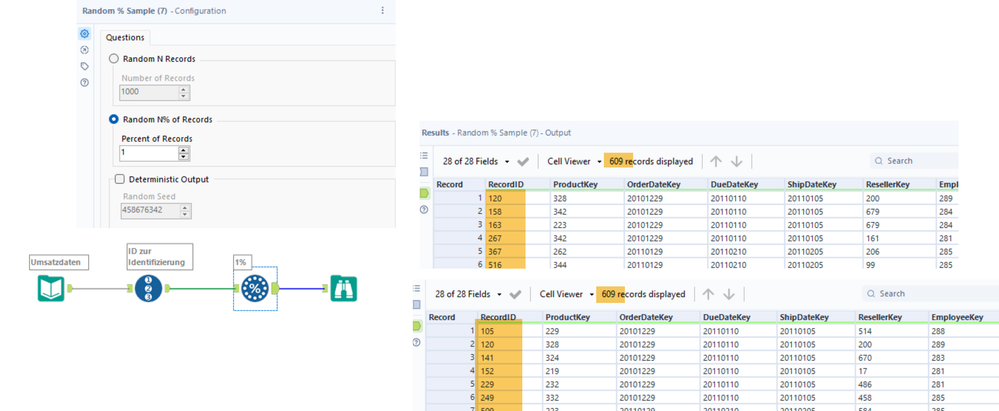Enable the Deterministic Output checkbox
The height and width of the screenshot is (411, 999).
(x=120, y=179)
